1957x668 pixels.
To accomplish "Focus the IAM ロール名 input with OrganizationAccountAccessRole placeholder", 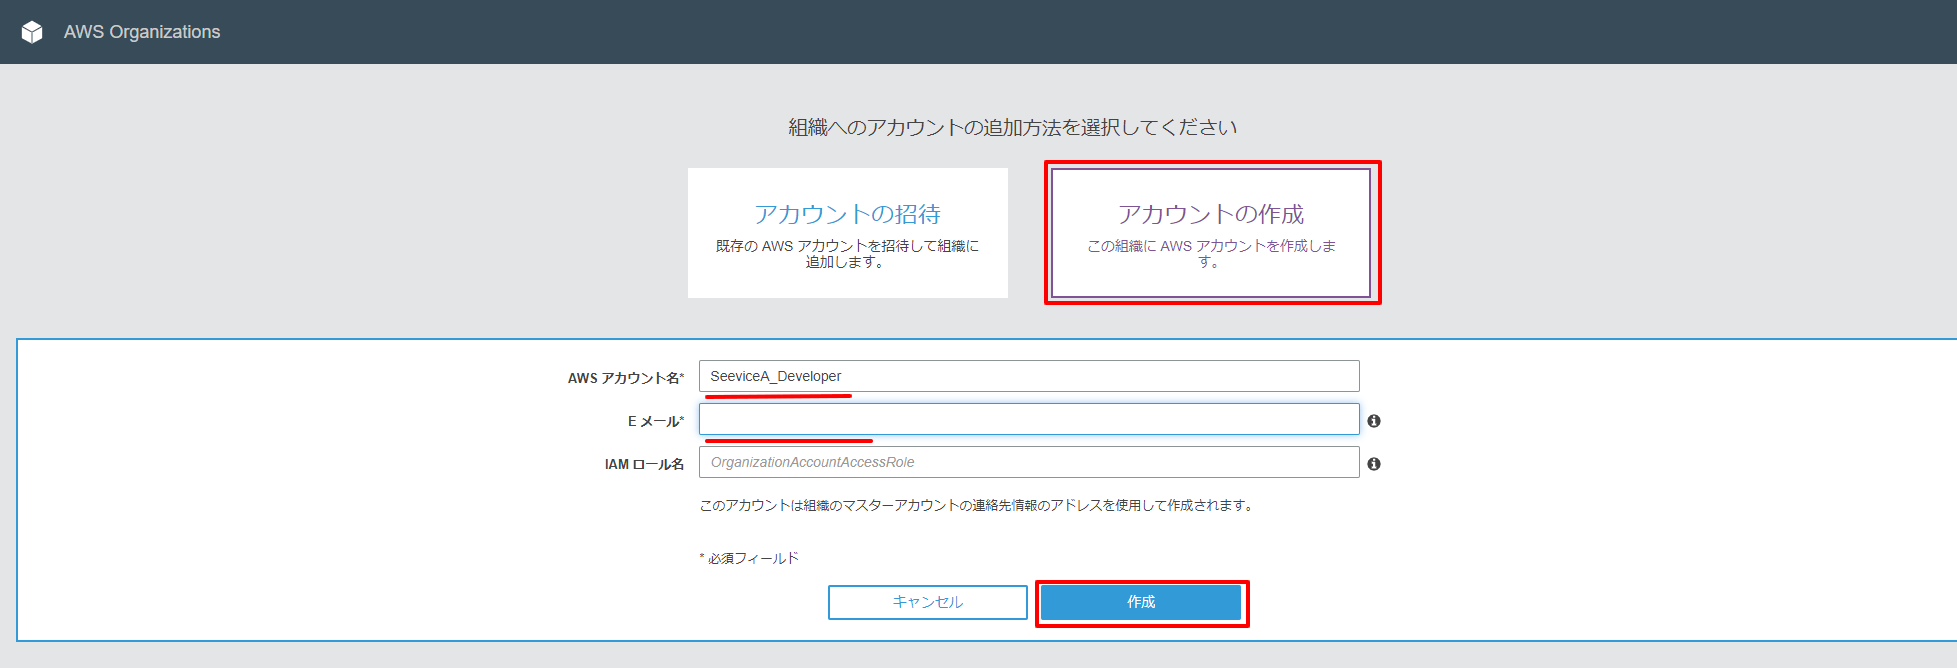I will pyautogui.click(x=1028, y=462).
